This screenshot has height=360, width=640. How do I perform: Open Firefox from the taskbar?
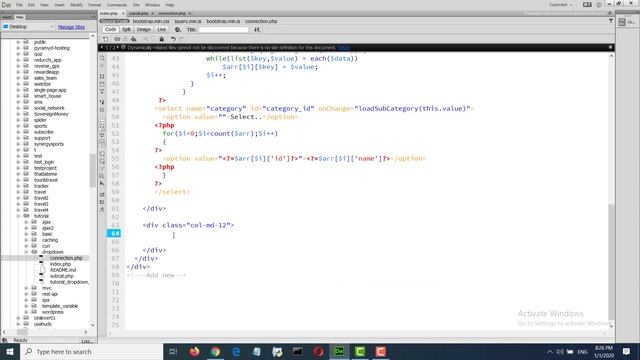[x=194, y=351]
